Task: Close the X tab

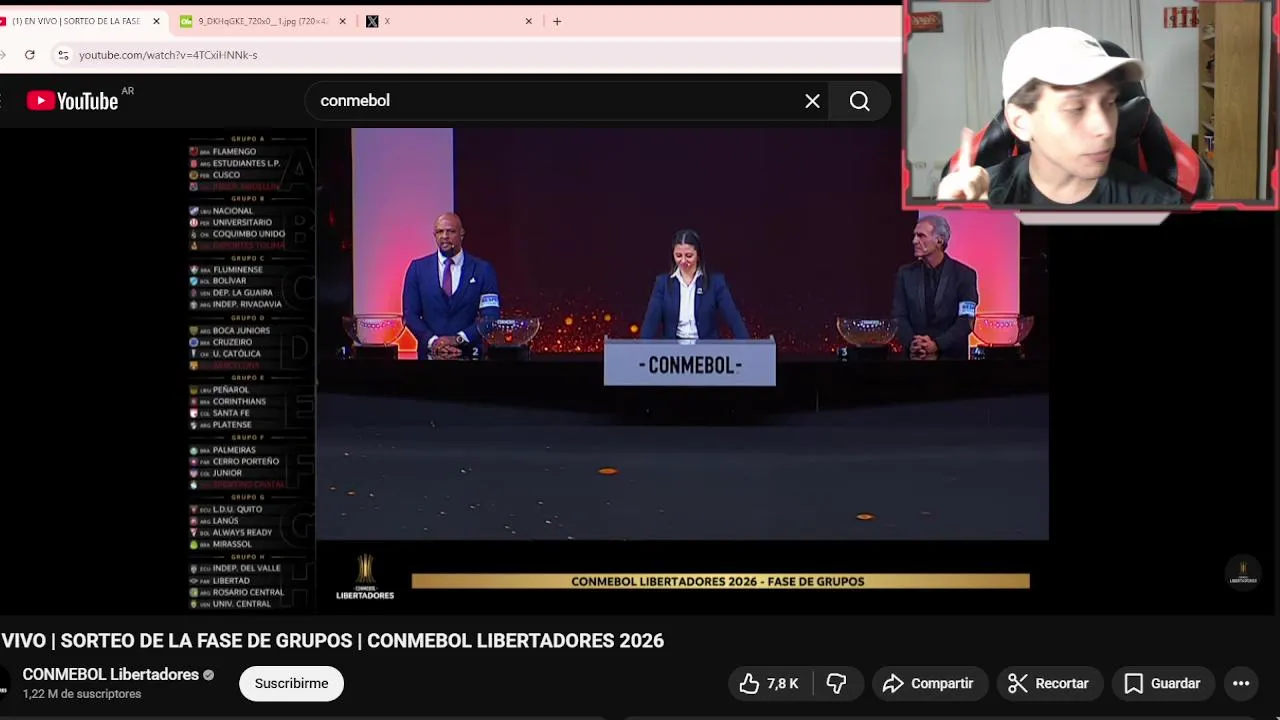Action: 529,21
